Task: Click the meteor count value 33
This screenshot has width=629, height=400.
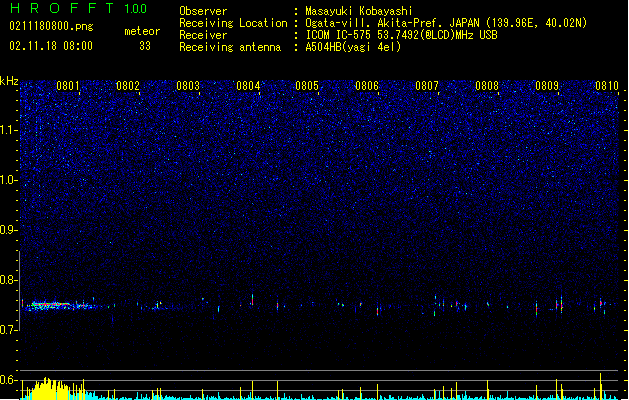Action: [145, 46]
